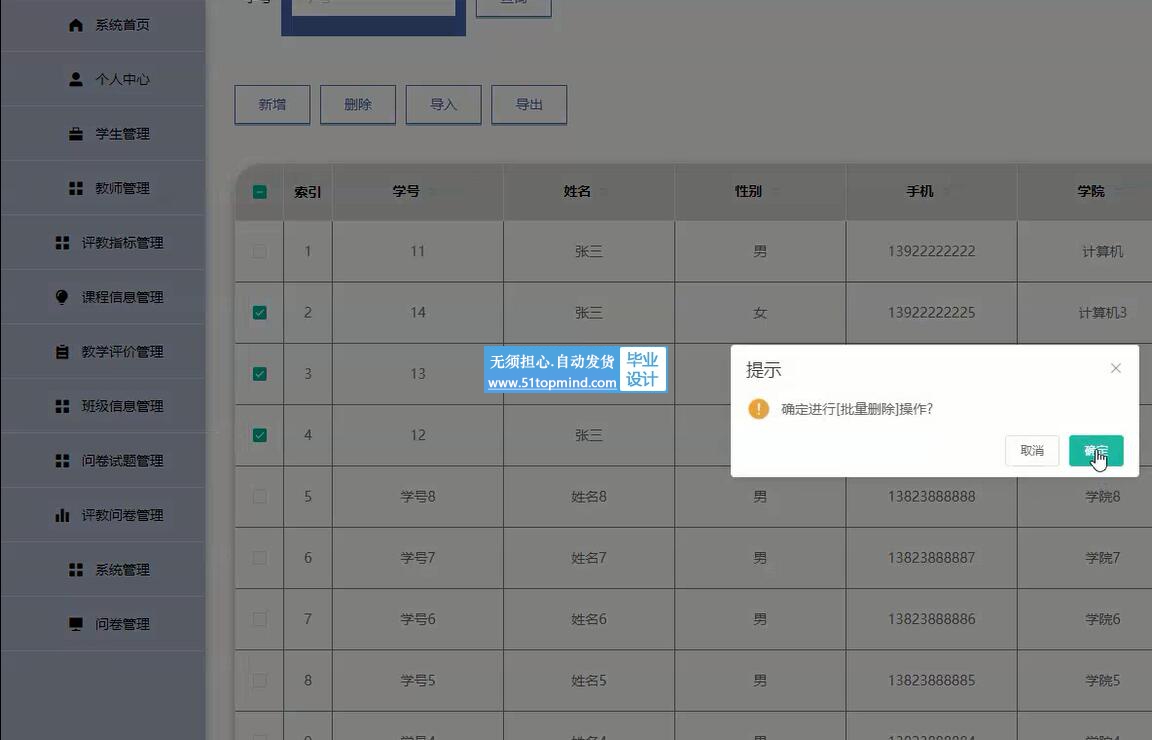
Task: Close the 提示 dialog with the X
Action: click(x=1115, y=368)
